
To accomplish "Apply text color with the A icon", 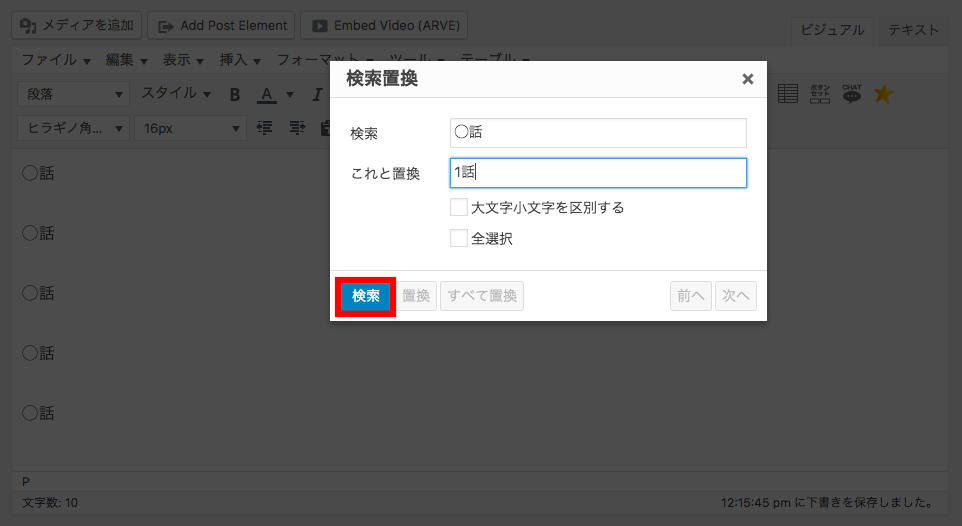I will point(266,95).
